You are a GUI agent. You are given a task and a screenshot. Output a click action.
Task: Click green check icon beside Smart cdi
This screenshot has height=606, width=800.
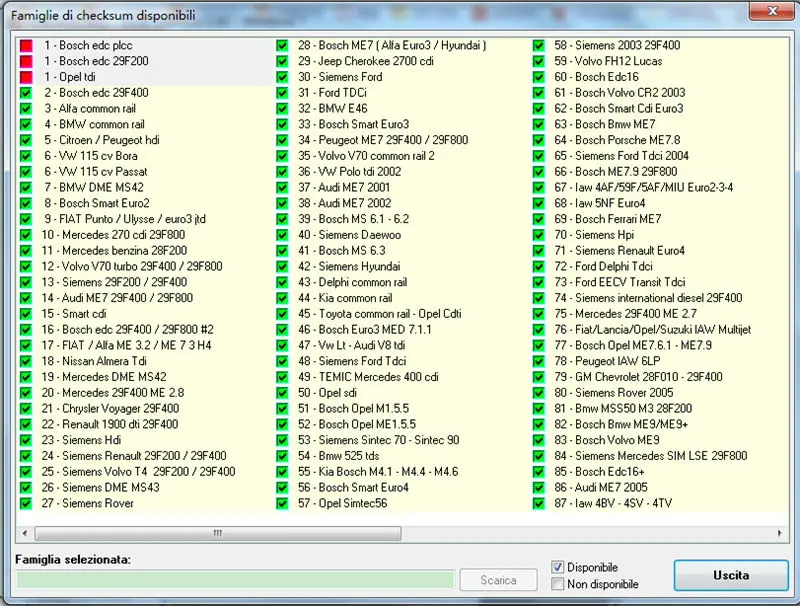26,314
